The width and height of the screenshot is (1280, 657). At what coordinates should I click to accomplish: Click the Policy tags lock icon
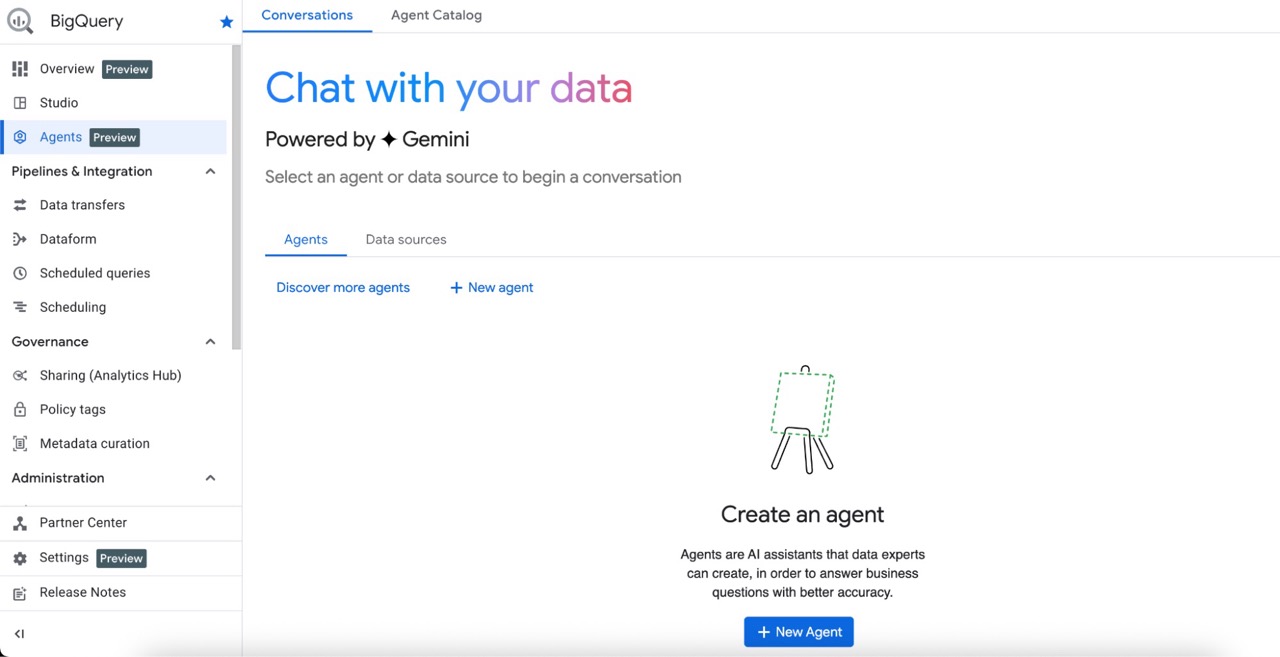pos(20,409)
